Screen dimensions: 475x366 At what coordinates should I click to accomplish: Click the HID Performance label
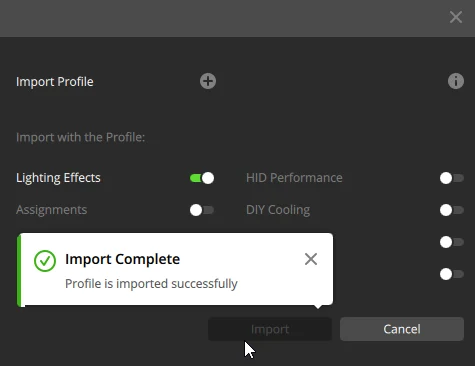point(294,178)
